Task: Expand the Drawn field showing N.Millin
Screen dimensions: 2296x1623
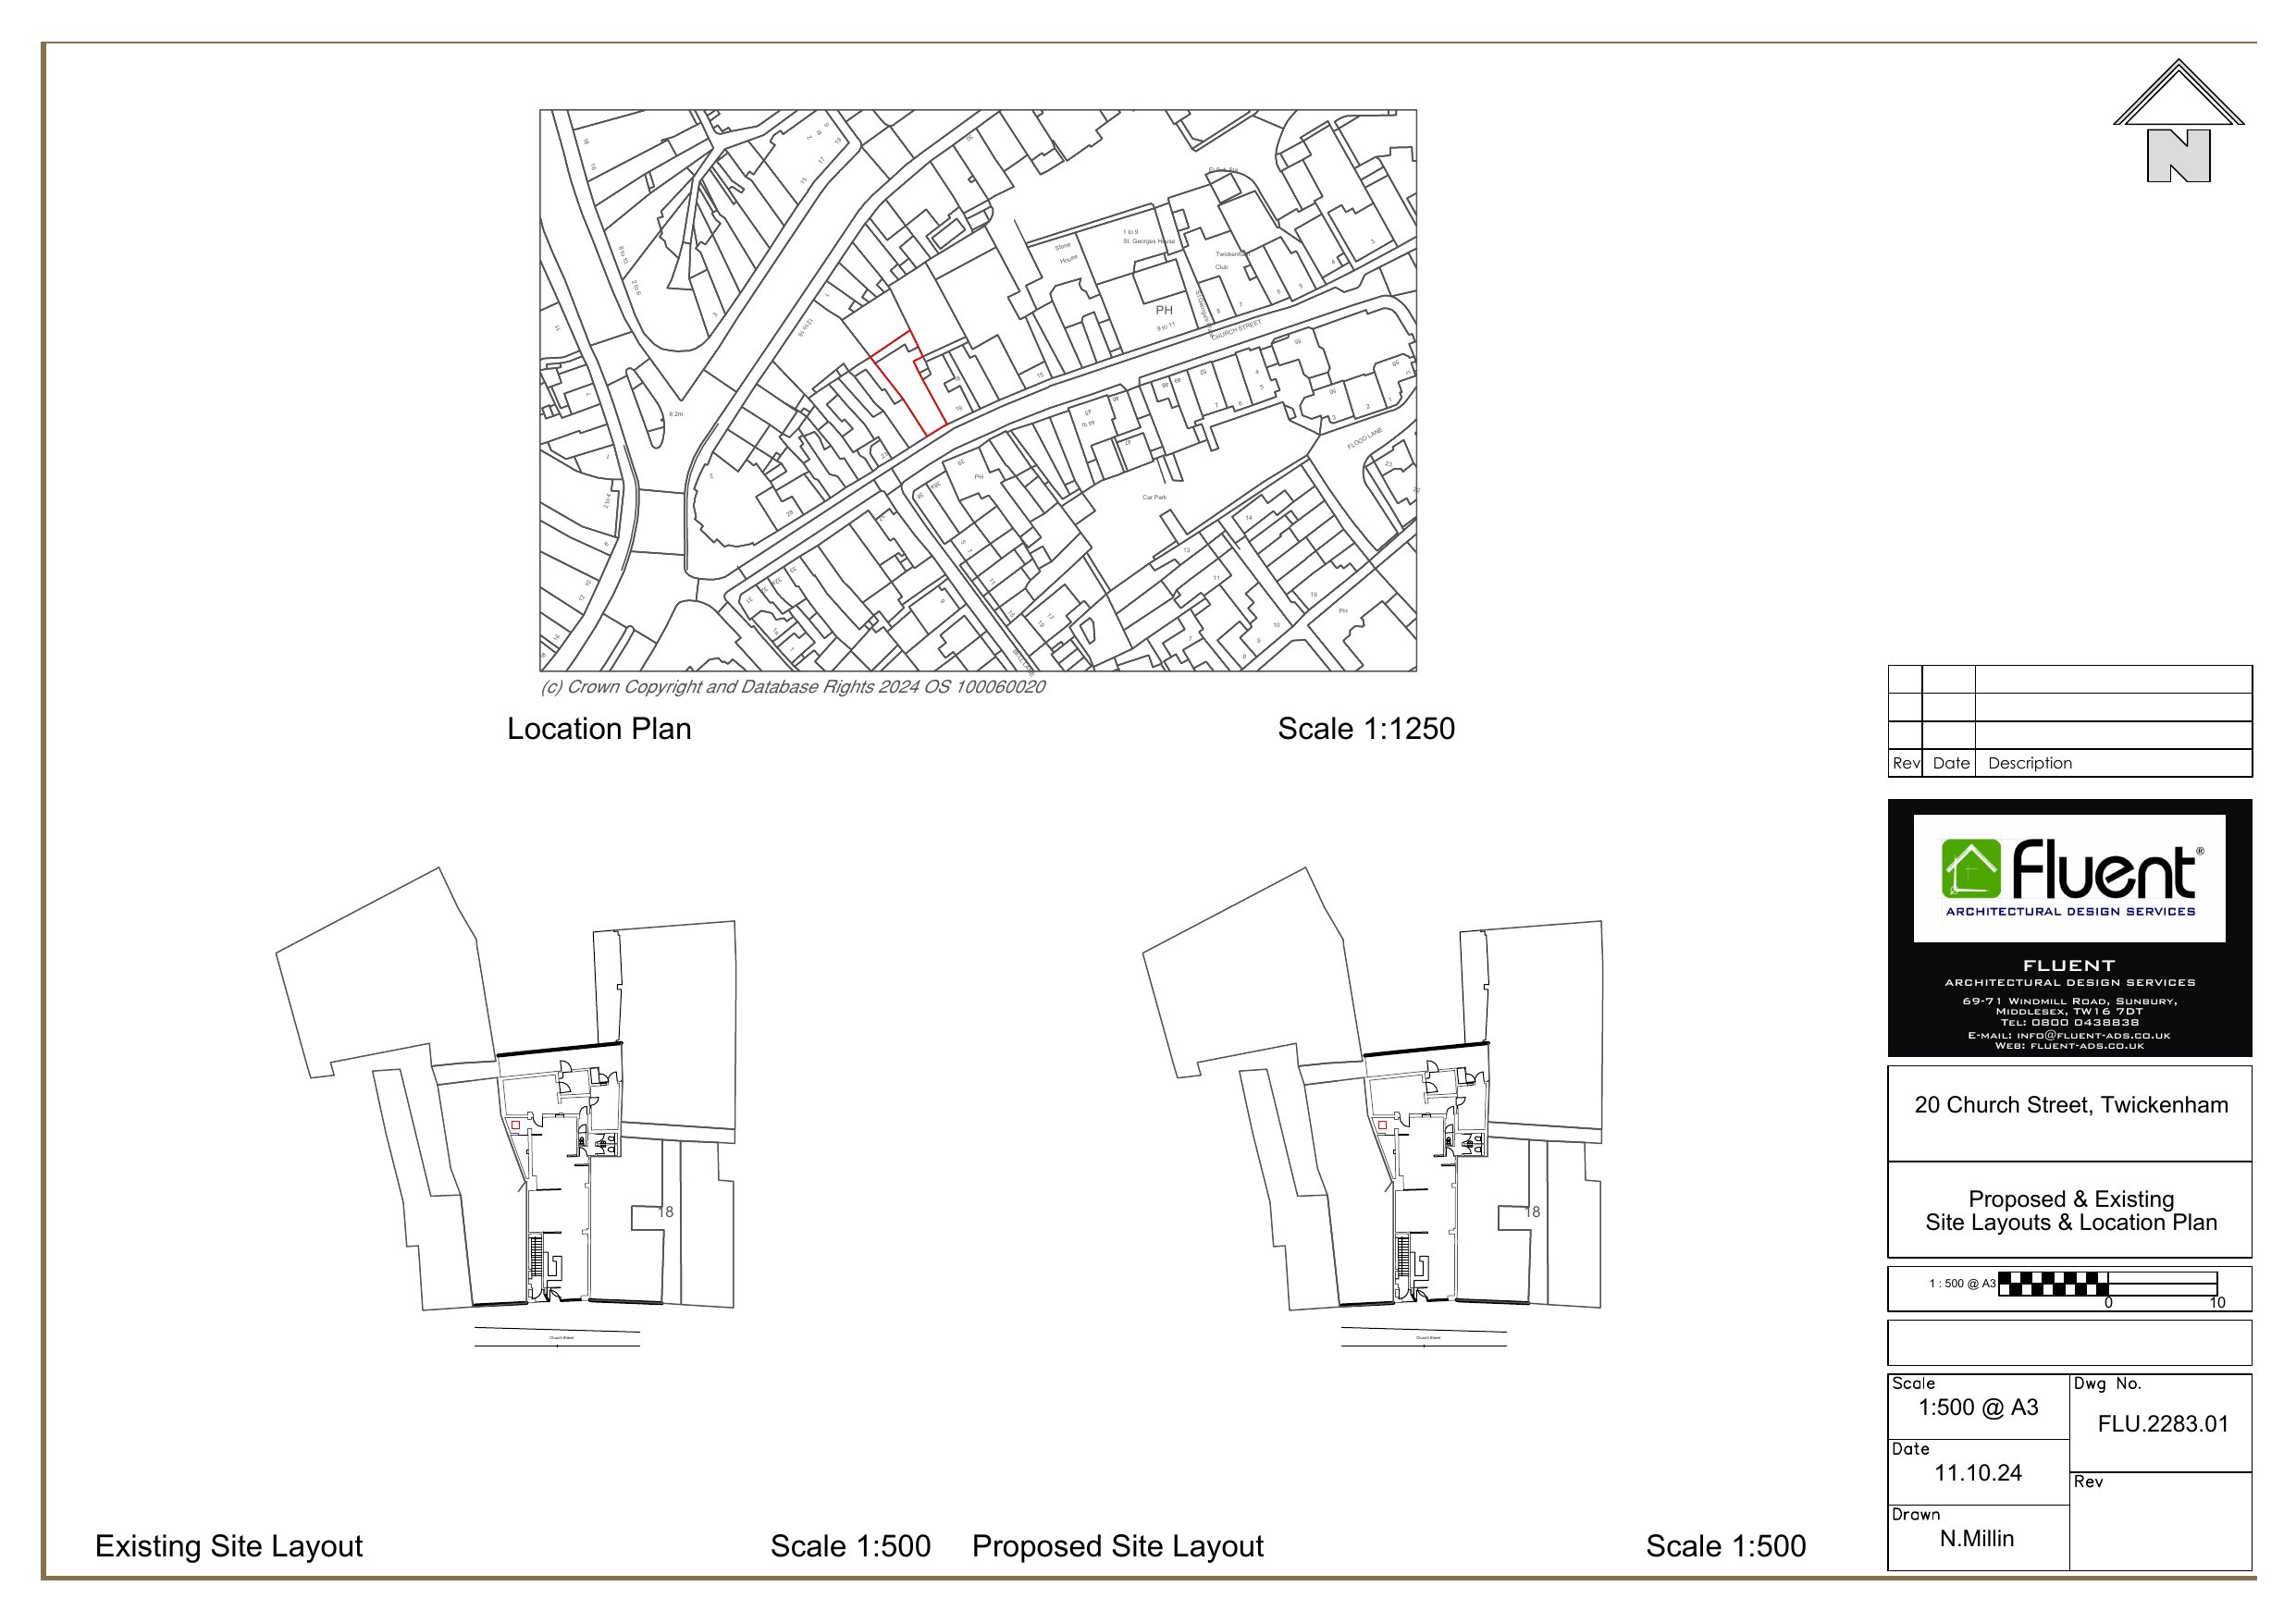Action: (x=1975, y=1537)
